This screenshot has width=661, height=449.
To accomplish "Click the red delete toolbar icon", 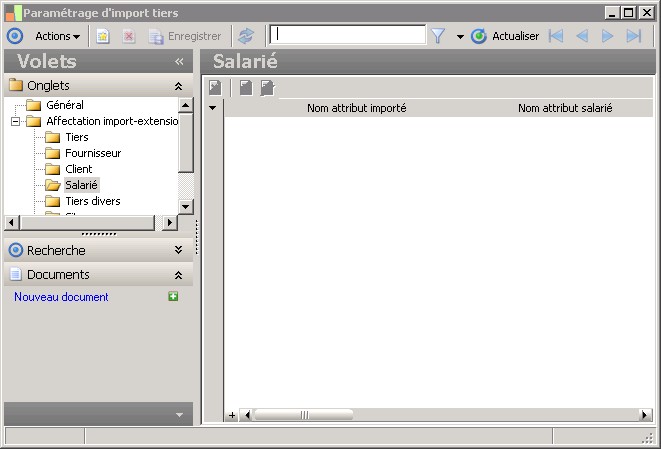I will (x=129, y=37).
